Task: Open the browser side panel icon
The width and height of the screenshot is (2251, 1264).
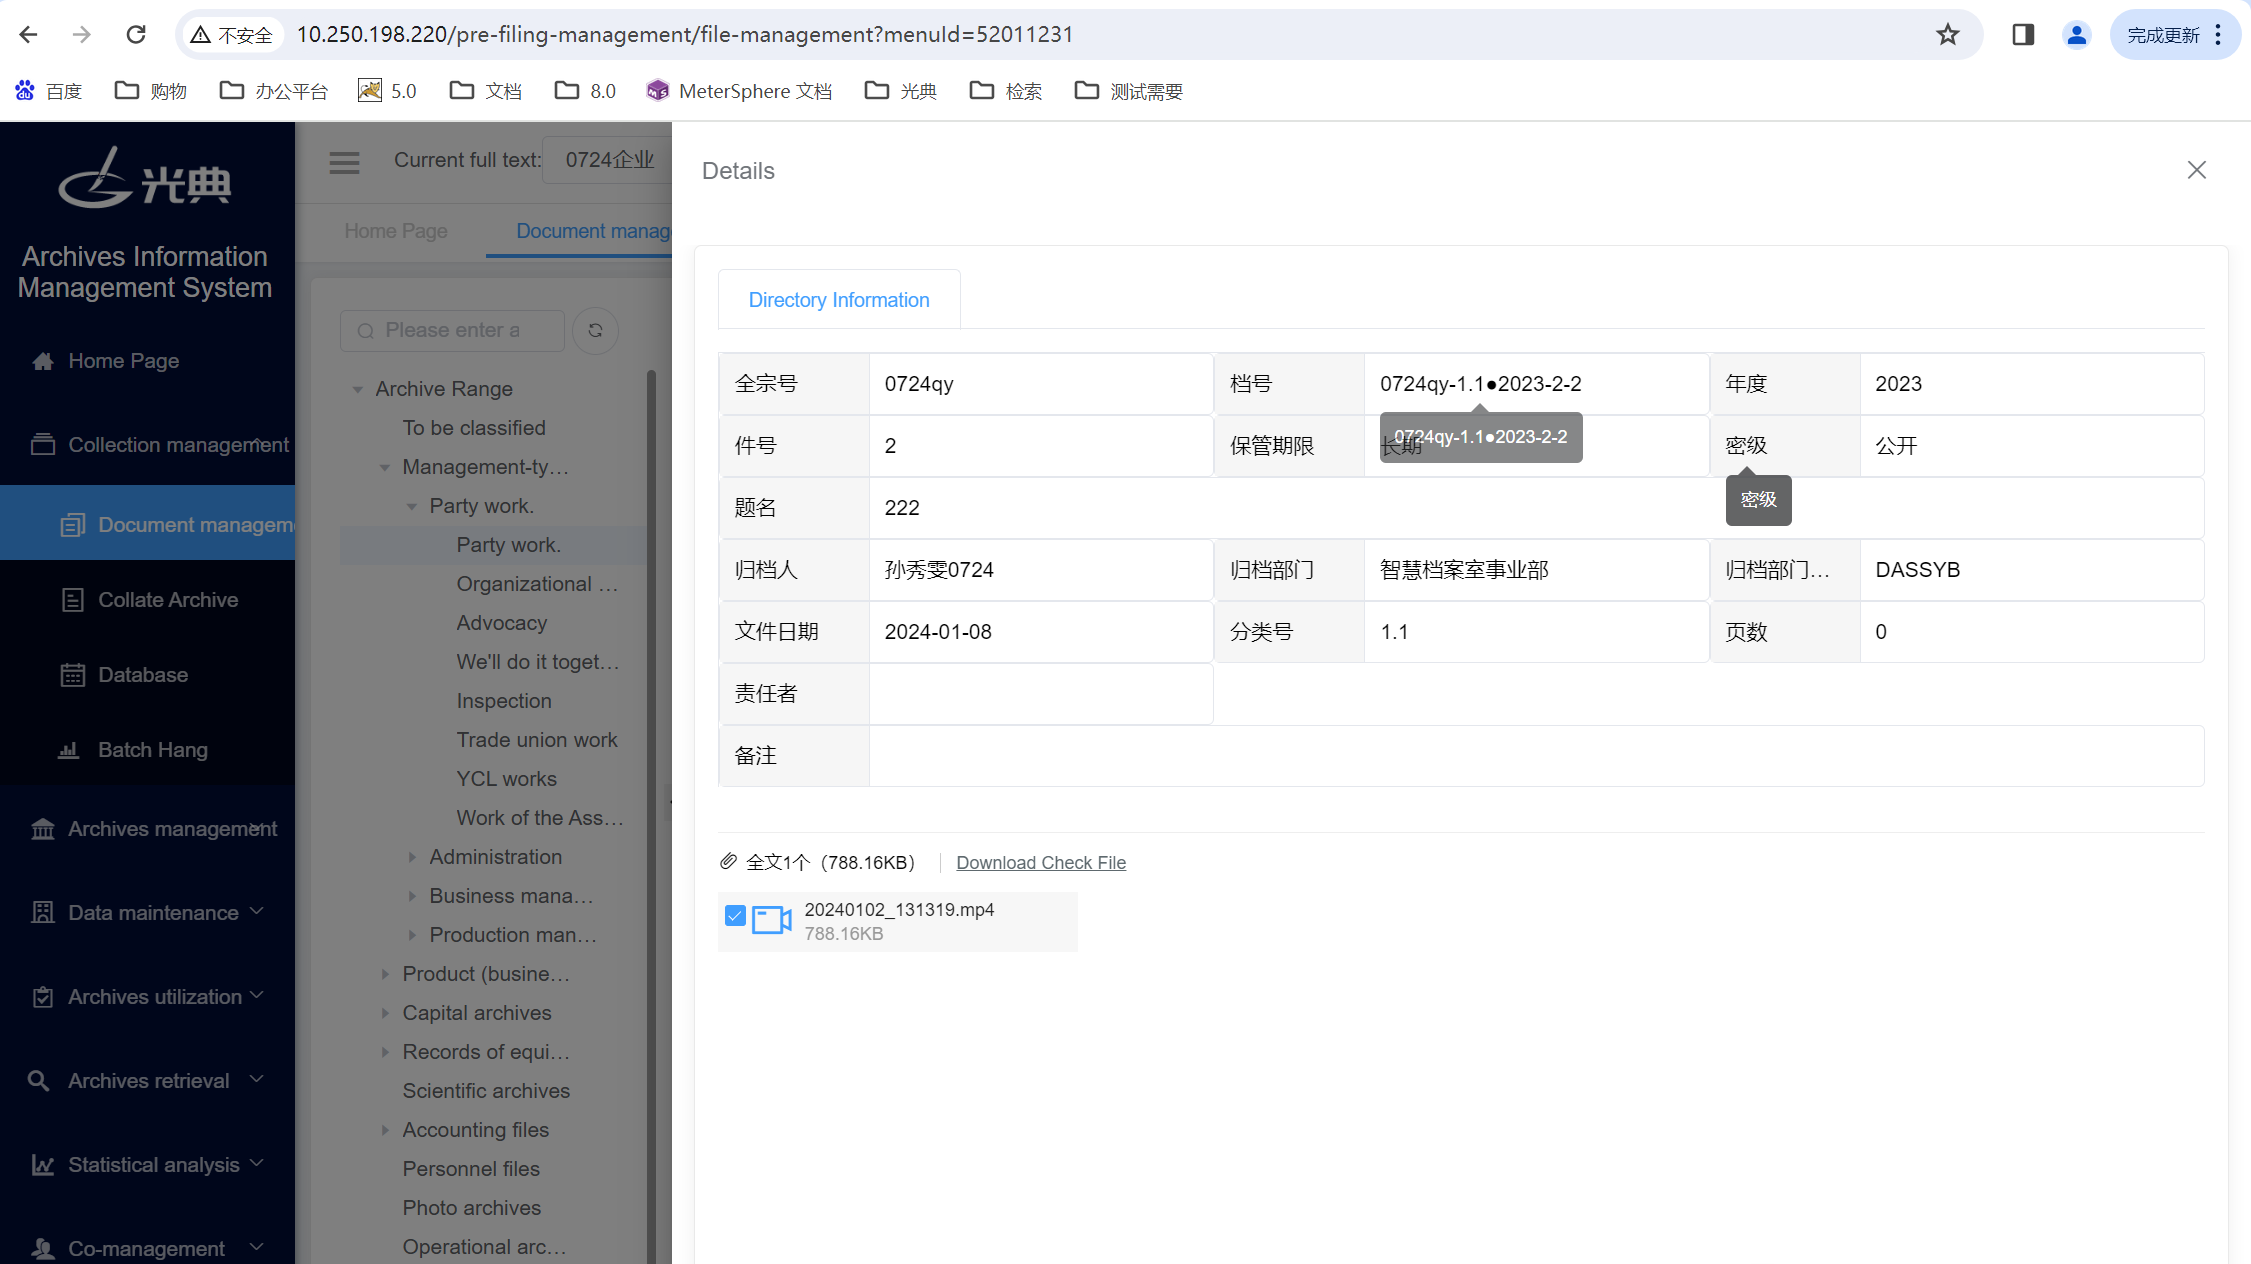Action: point(2023,35)
